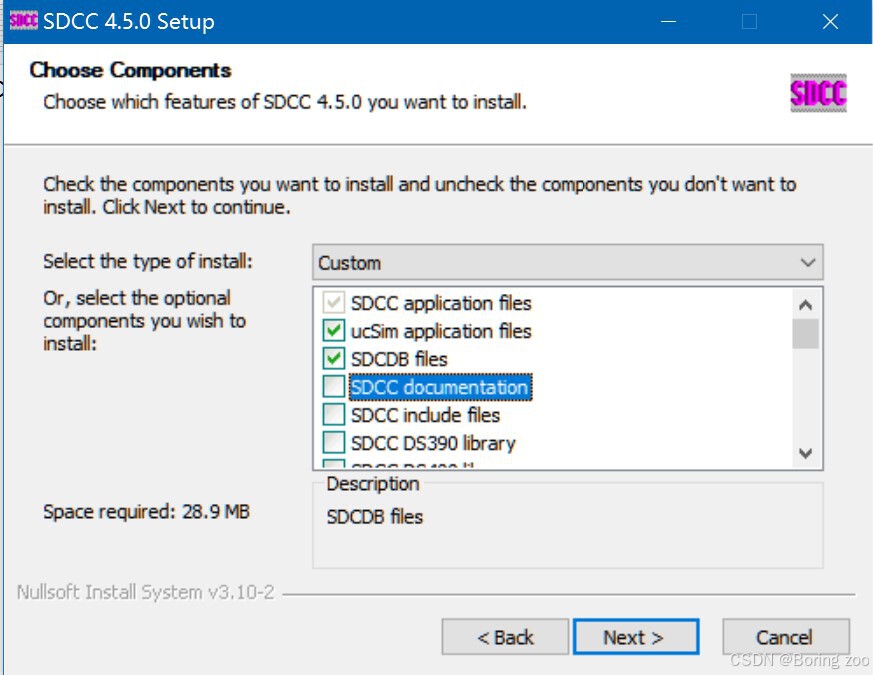Toggle the SDCC application files checkbox
This screenshot has height=675, width=873.
coord(333,303)
